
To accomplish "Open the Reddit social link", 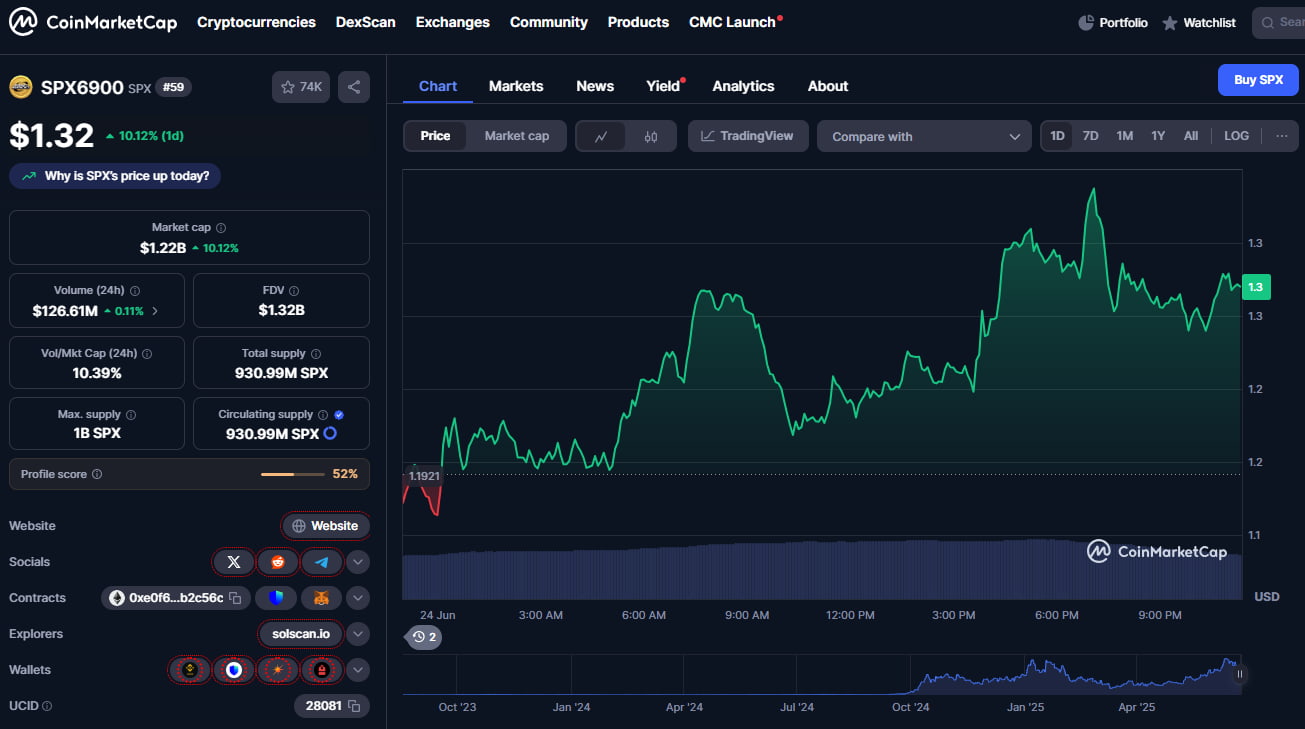I will (278, 562).
